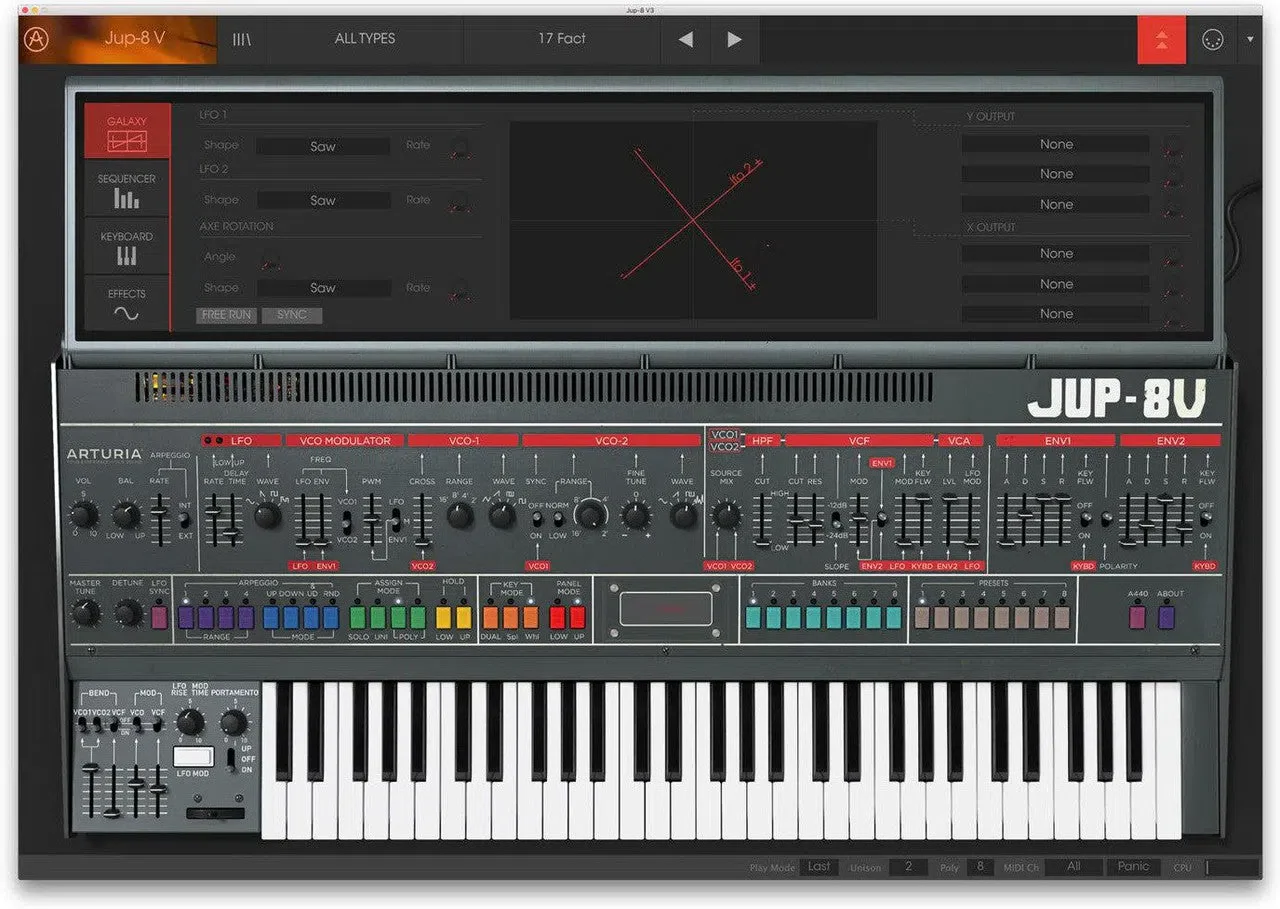This screenshot has width=1280, height=909.
Task: Select the KEYBOARD tab
Action: (127, 246)
